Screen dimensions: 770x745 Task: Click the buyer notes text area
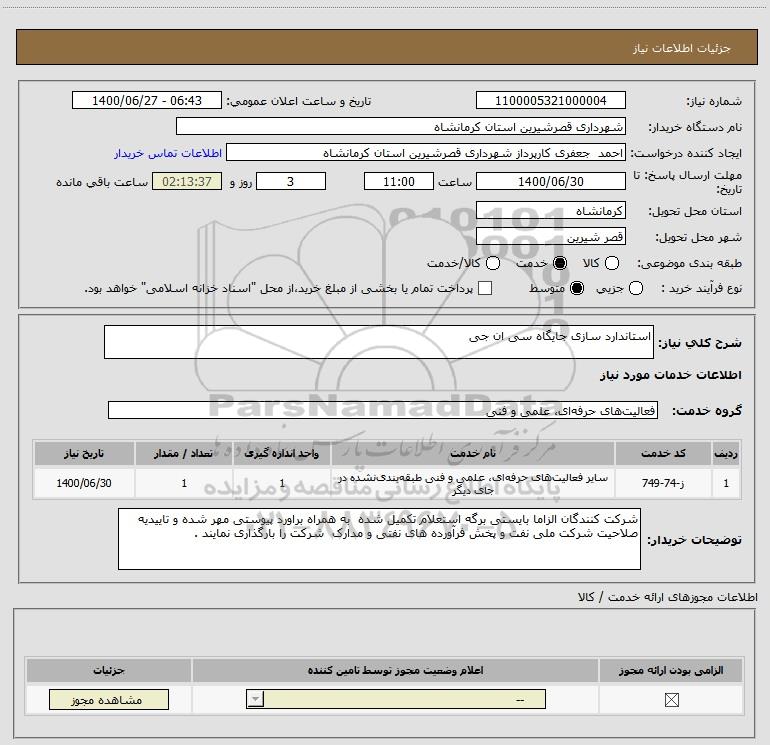click(x=379, y=539)
